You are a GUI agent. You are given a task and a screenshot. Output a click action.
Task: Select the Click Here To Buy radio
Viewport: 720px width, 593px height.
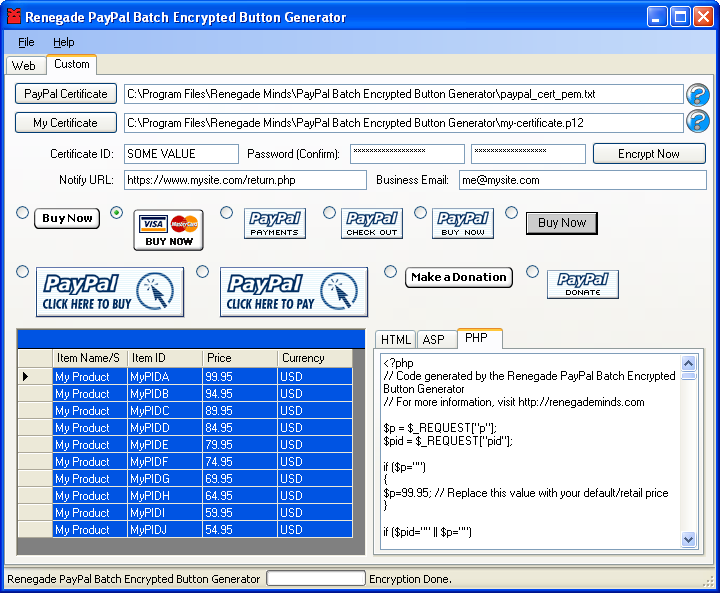pyautogui.click(x=22, y=271)
